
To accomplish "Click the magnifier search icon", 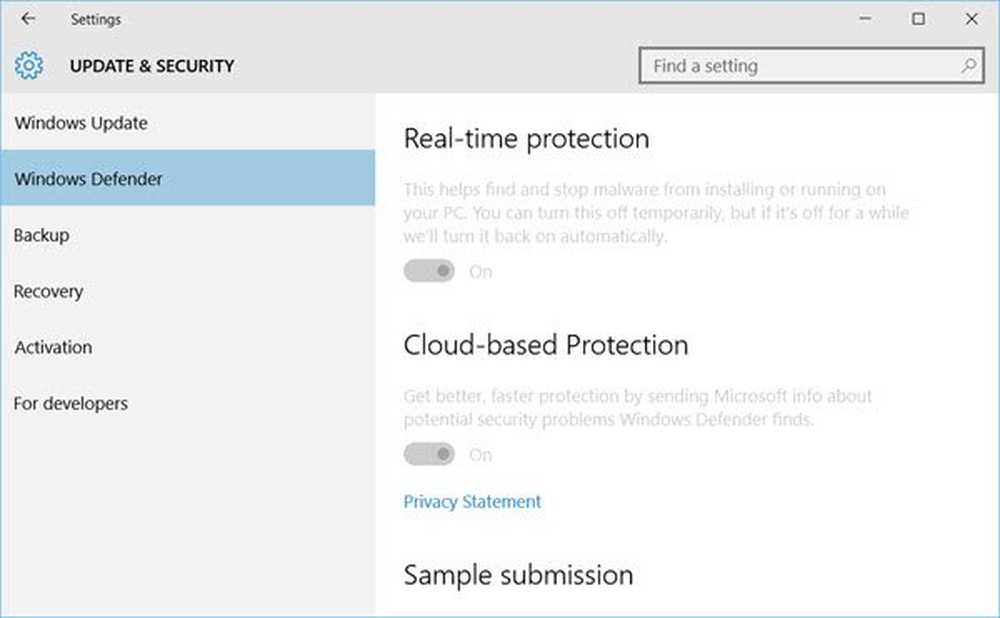I will coord(968,66).
